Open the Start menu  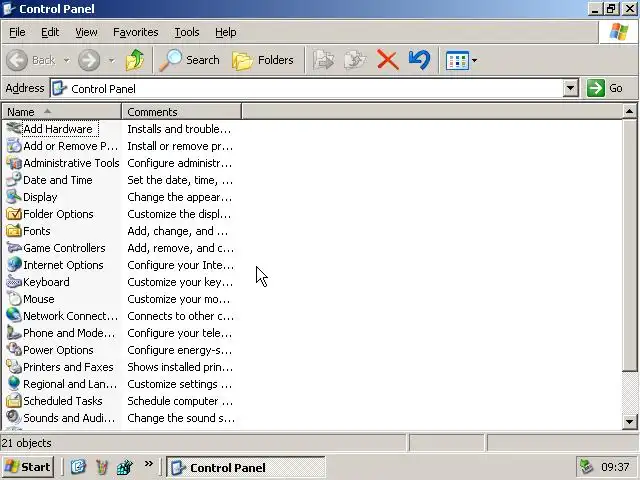[x=28, y=467]
